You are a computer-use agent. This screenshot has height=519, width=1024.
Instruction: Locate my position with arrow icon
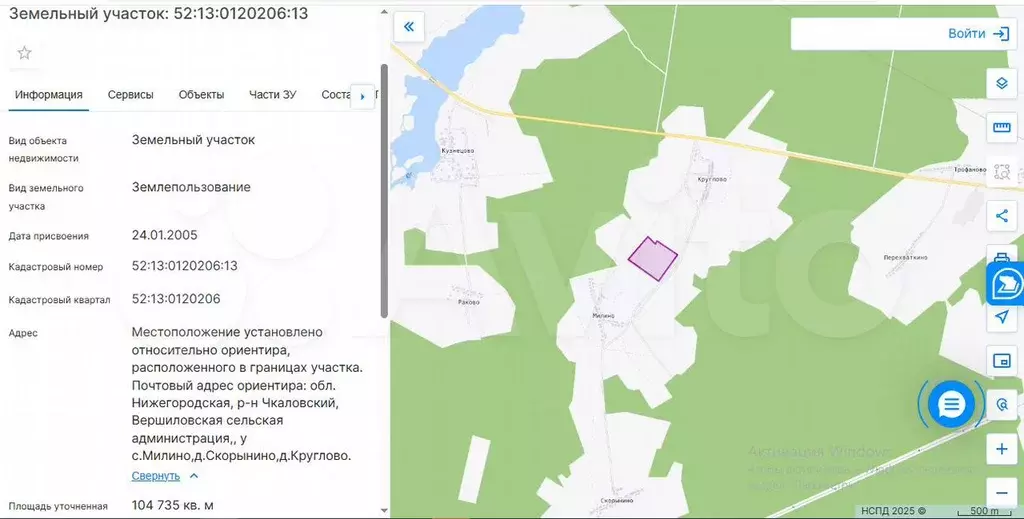point(1001,317)
